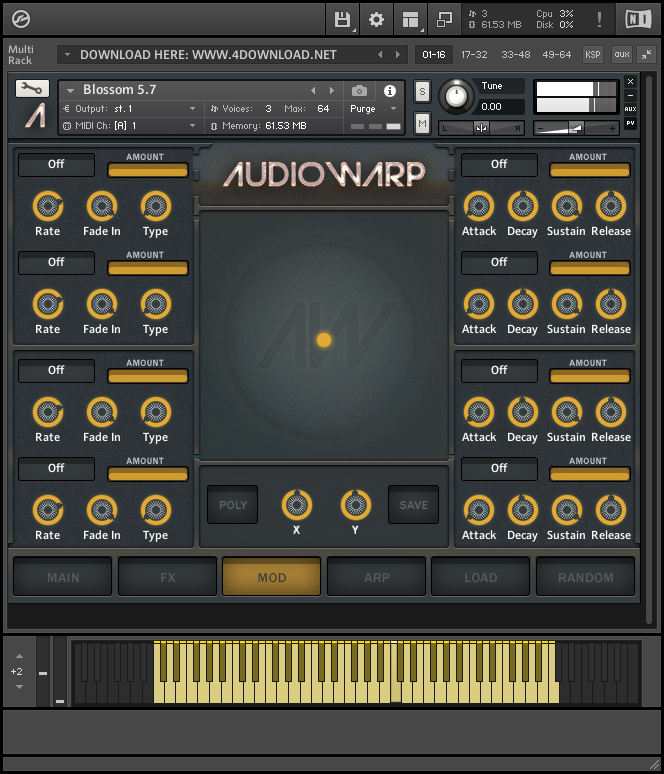
Task: Open the ARP tab
Action: 377,577
